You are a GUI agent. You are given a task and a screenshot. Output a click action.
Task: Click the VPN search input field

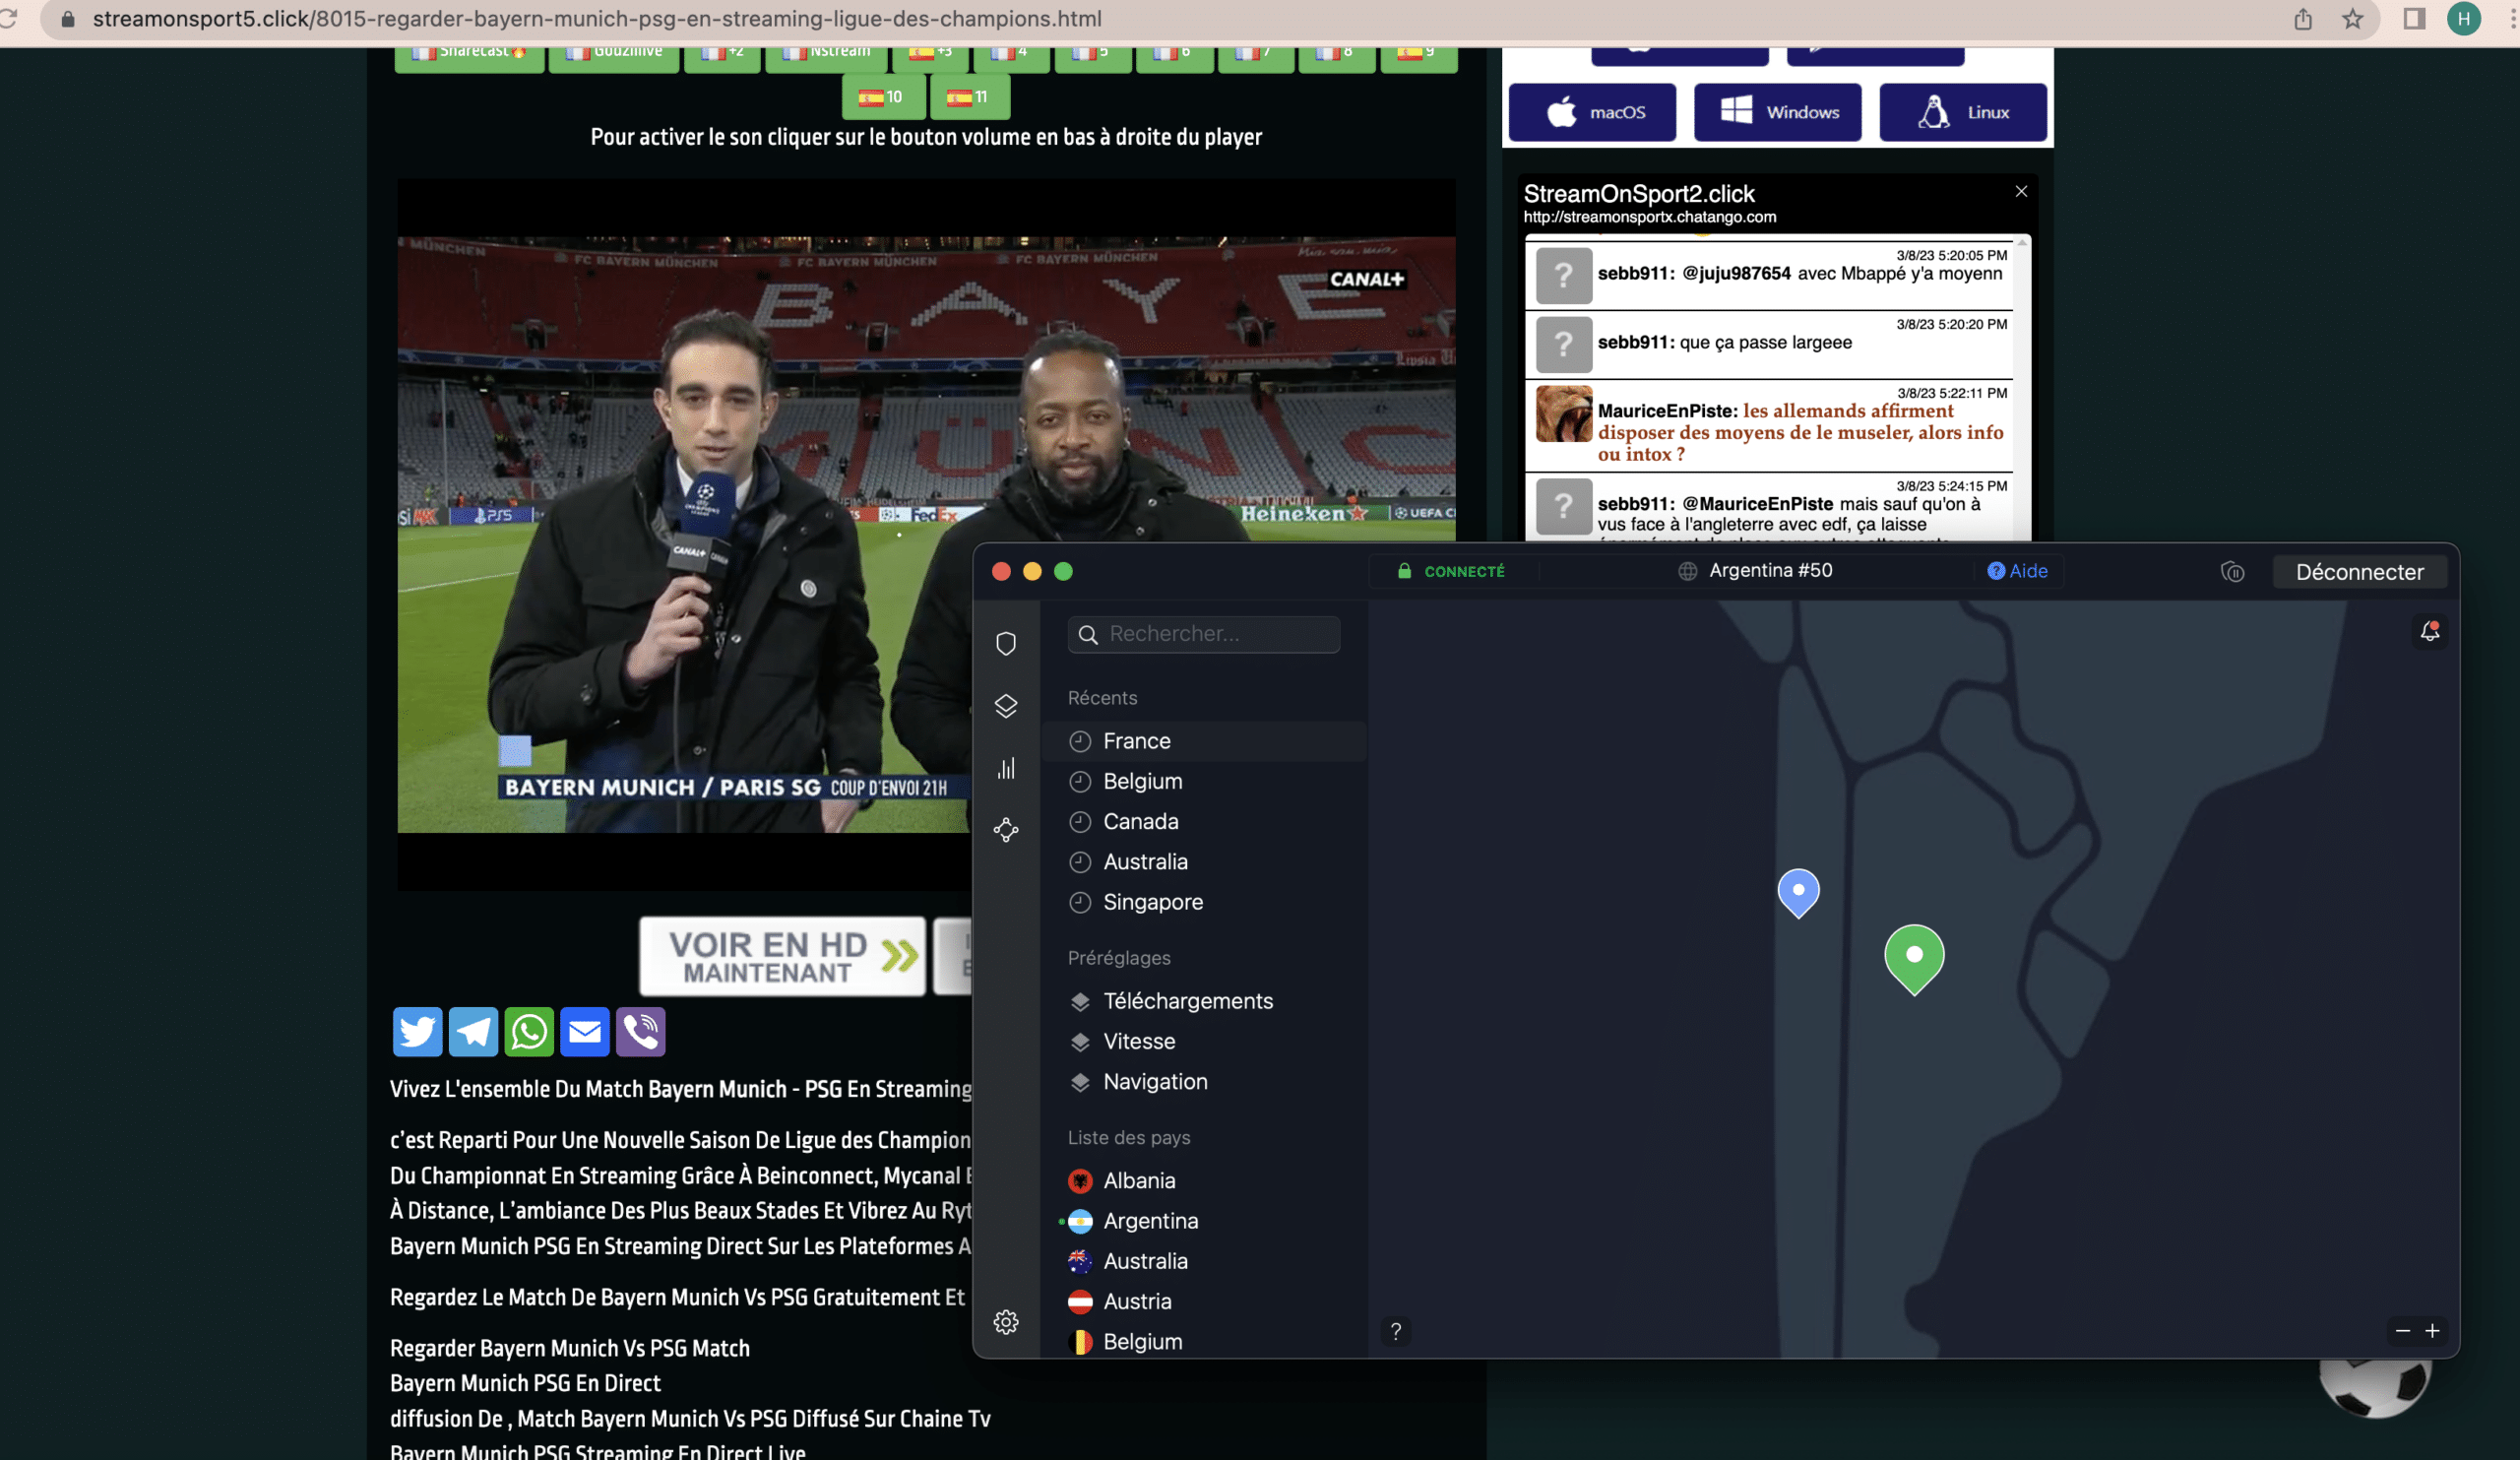(x=1205, y=633)
